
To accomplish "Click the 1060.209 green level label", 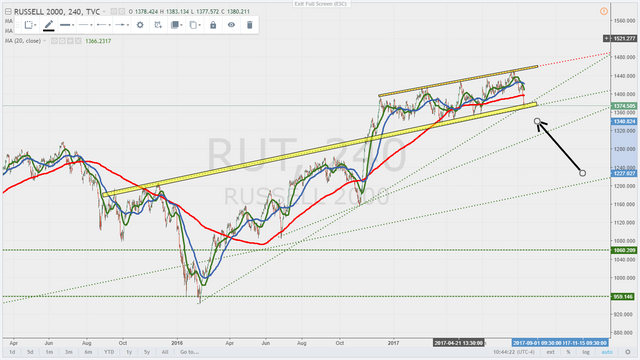I will [624, 250].
